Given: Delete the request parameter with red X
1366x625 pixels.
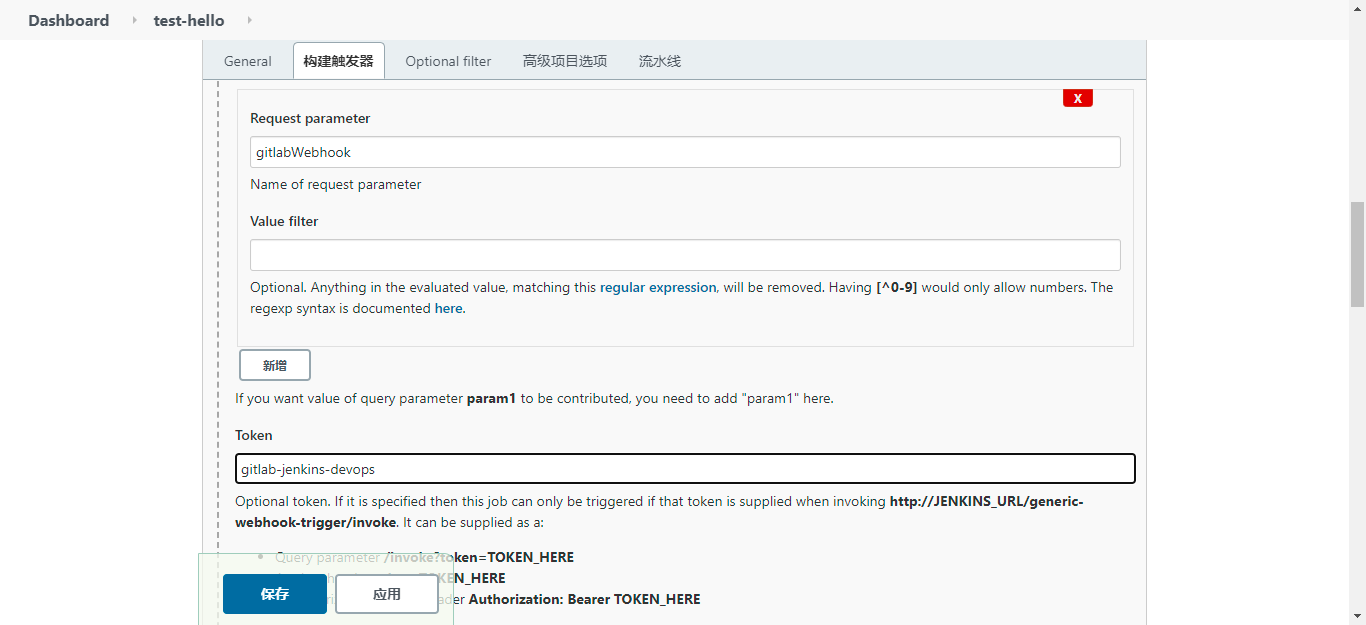Looking at the screenshot, I should [1077, 98].
